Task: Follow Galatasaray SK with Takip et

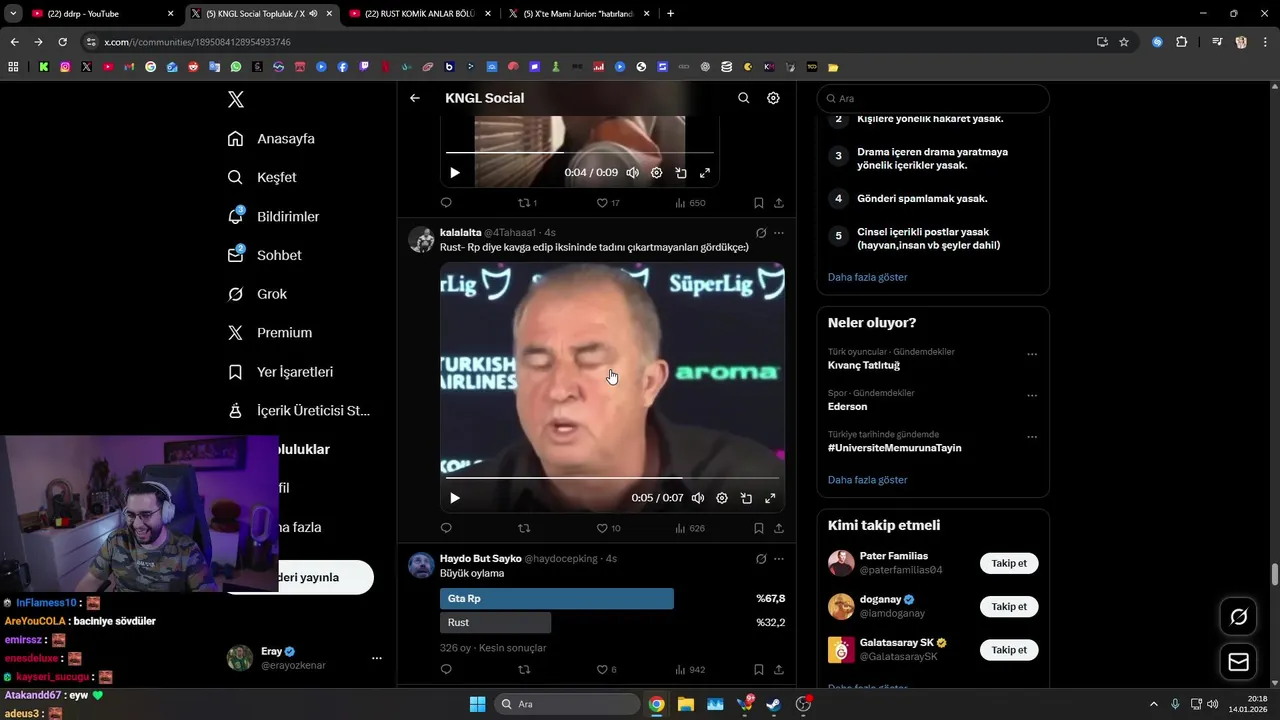Action: (1009, 649)
